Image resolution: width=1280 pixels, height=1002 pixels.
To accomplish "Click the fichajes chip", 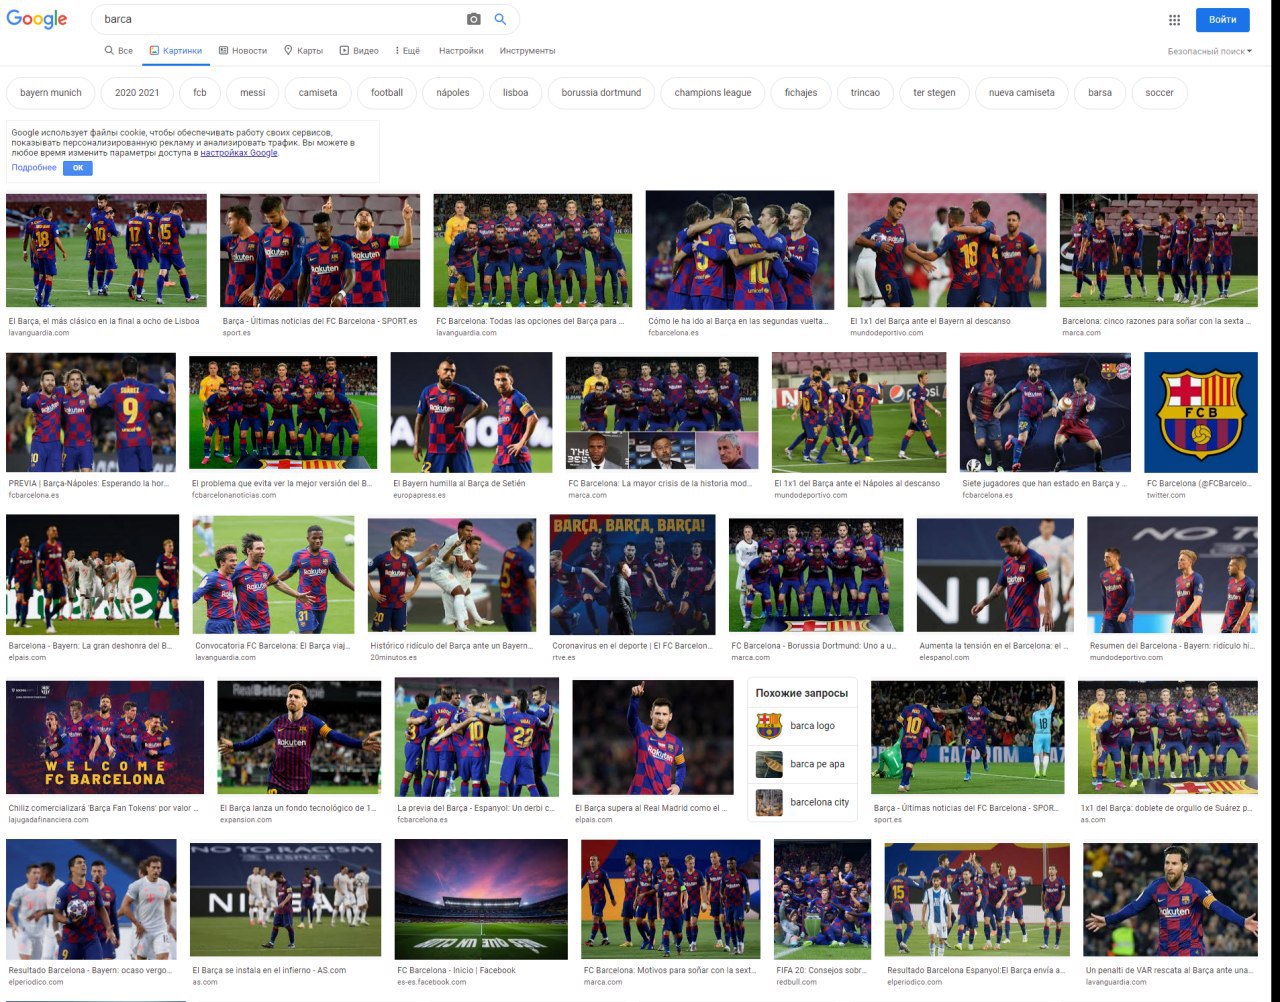I will (x=801, y=93).
